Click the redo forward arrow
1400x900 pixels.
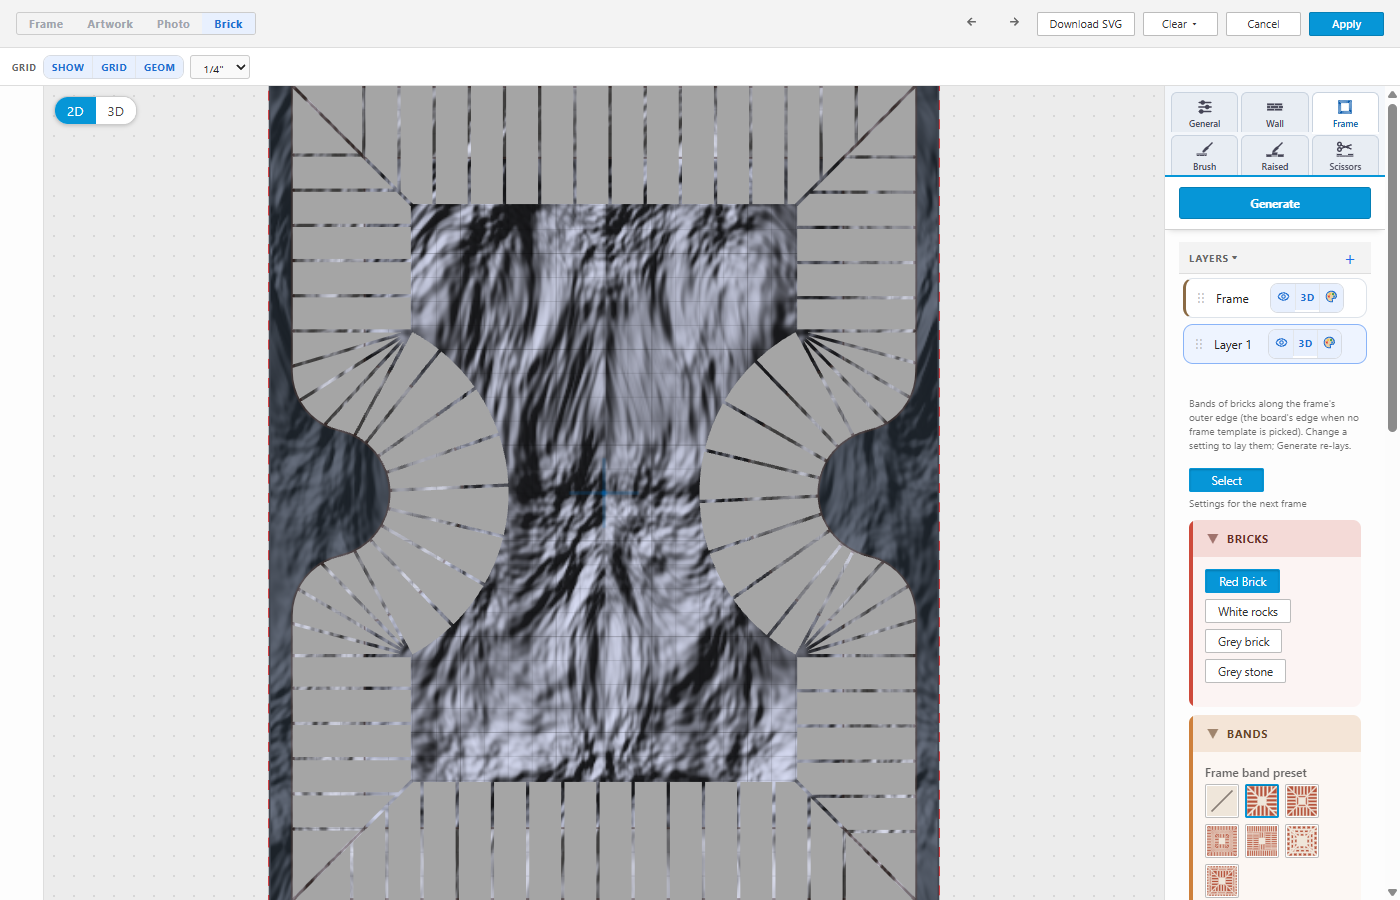1014,22
